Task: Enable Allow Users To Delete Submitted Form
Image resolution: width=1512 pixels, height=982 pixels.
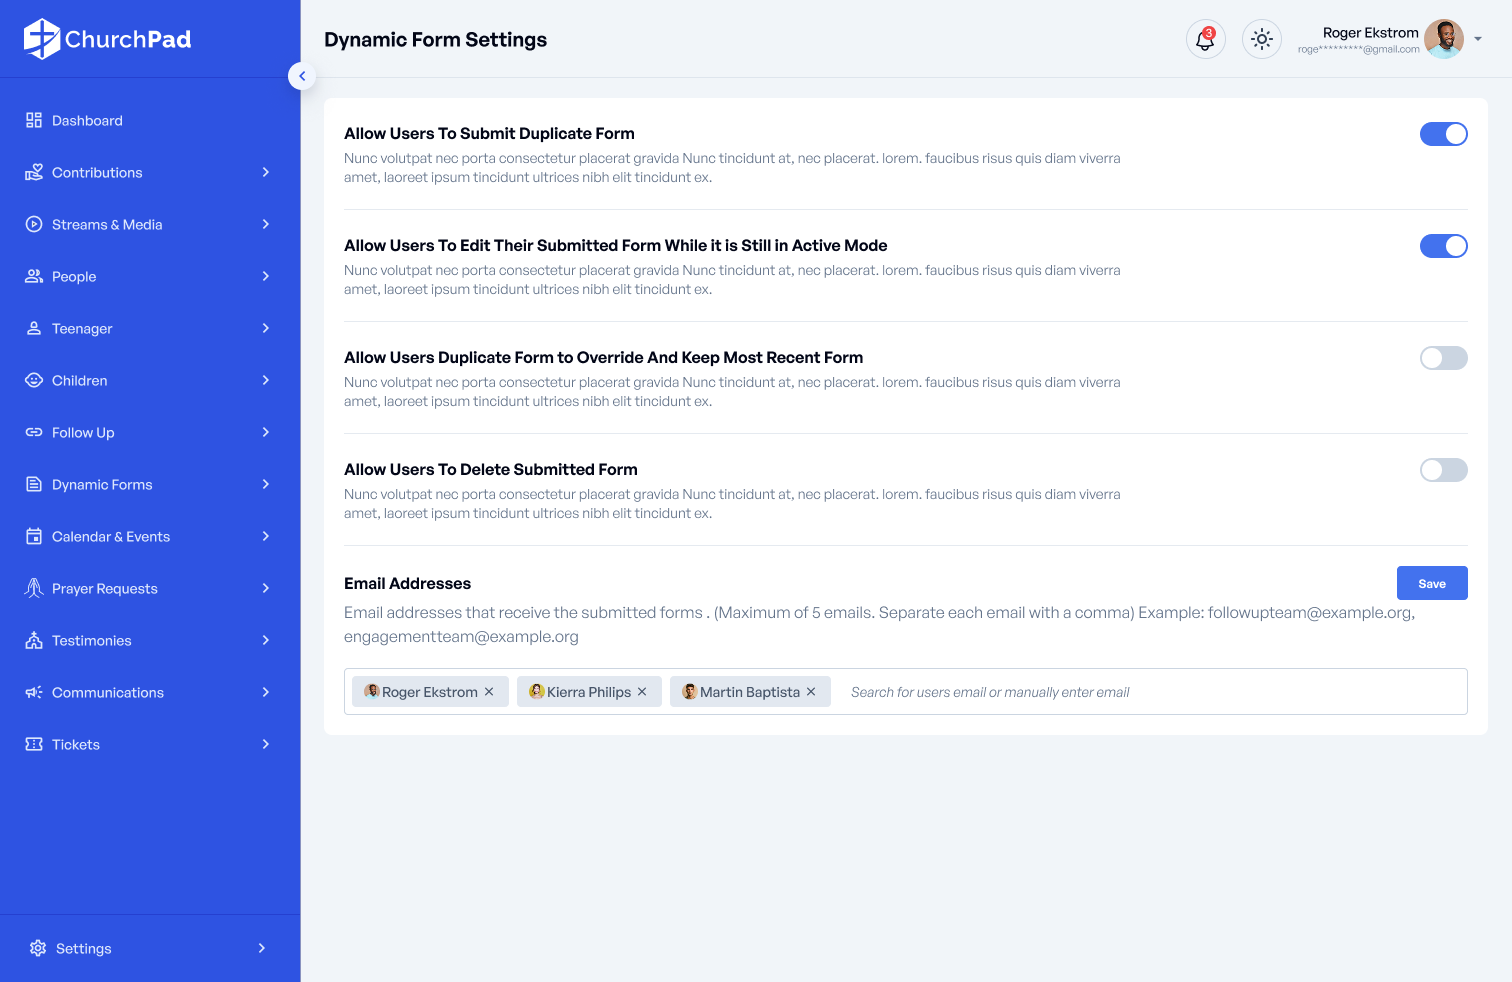Action: (x=1443, y=470)
